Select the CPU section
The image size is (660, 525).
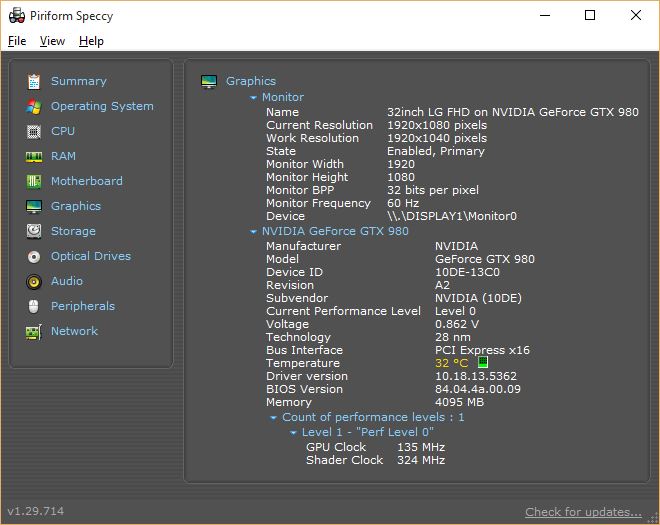click(x=63, y=131)
